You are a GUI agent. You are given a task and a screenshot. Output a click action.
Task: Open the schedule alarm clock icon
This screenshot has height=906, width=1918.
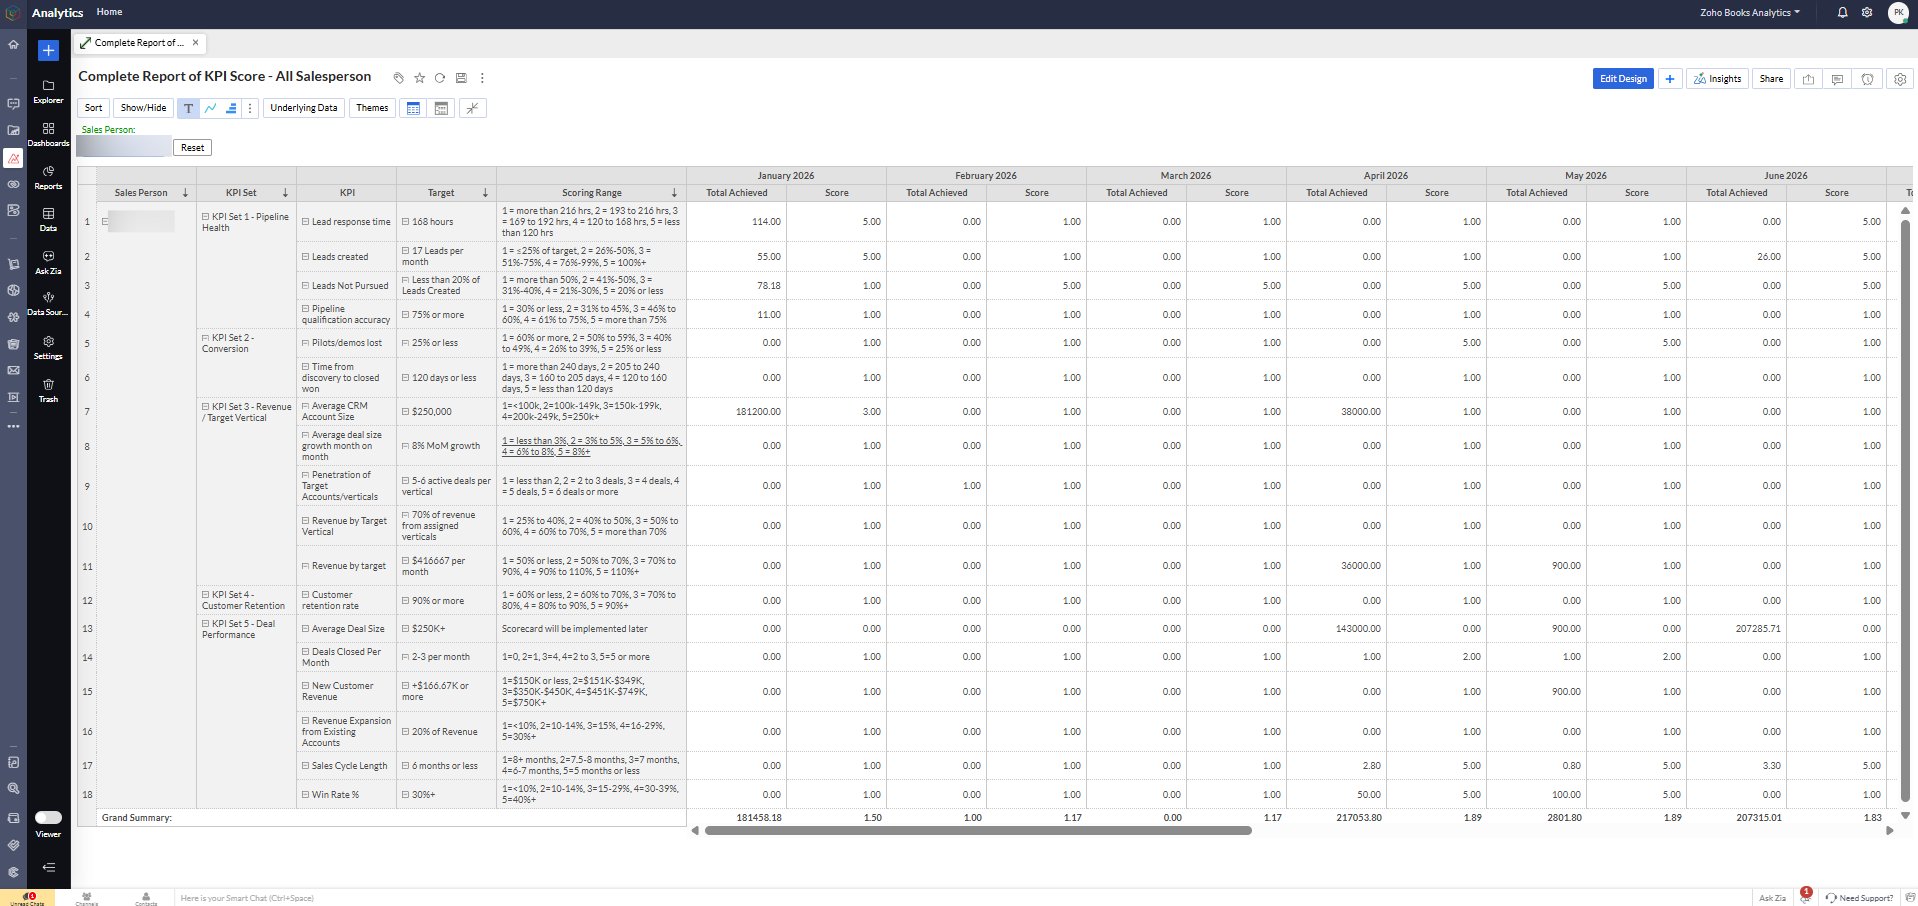tap(1867, 79)
